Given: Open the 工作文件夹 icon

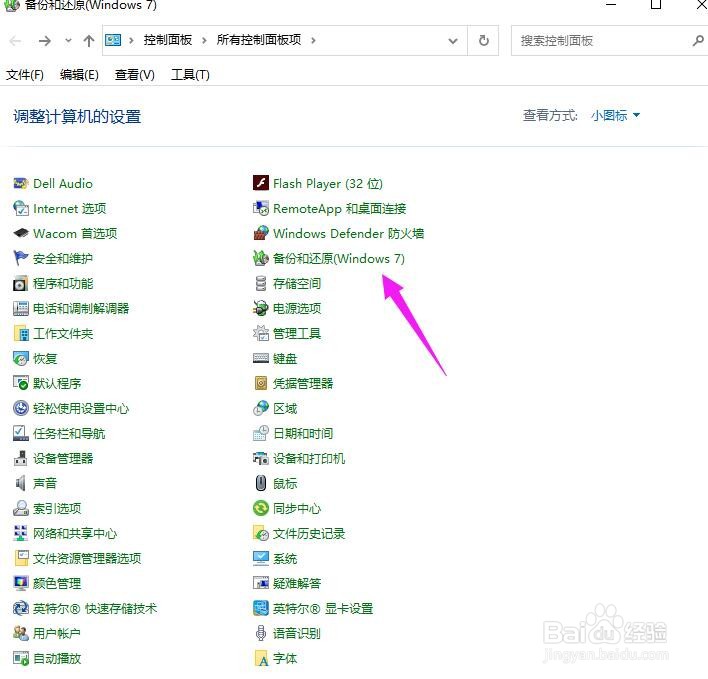Looking at the screenshot, I should [x=20, y=334].
